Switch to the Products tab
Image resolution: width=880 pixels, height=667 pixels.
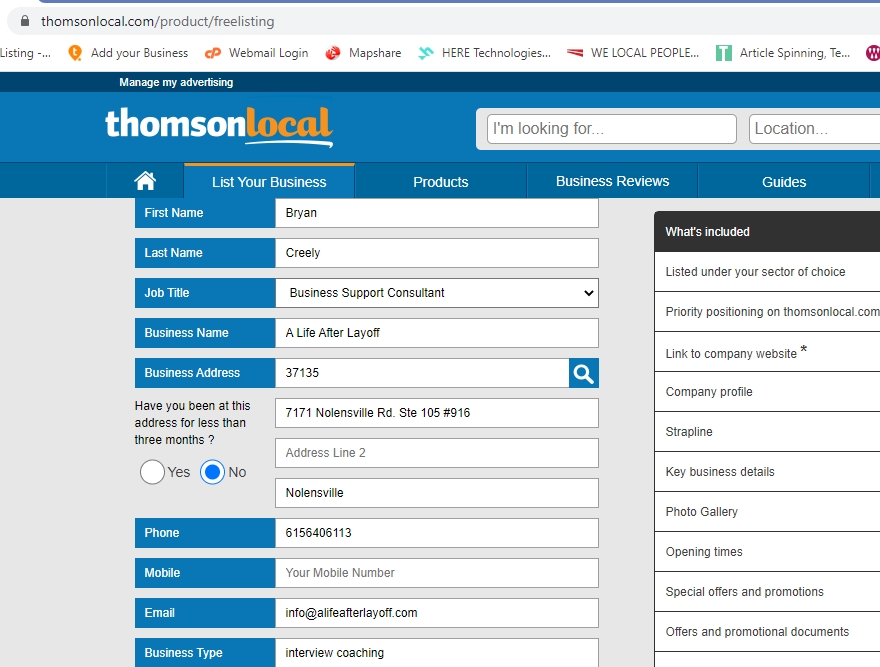tap(440, 182)
